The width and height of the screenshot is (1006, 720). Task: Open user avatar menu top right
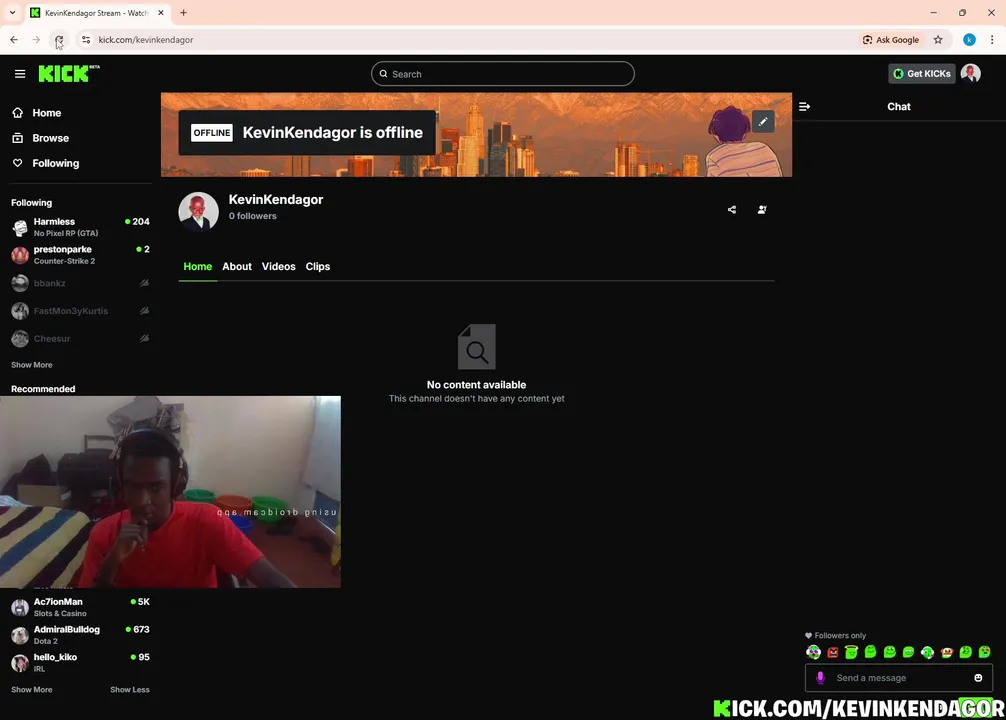971,74
